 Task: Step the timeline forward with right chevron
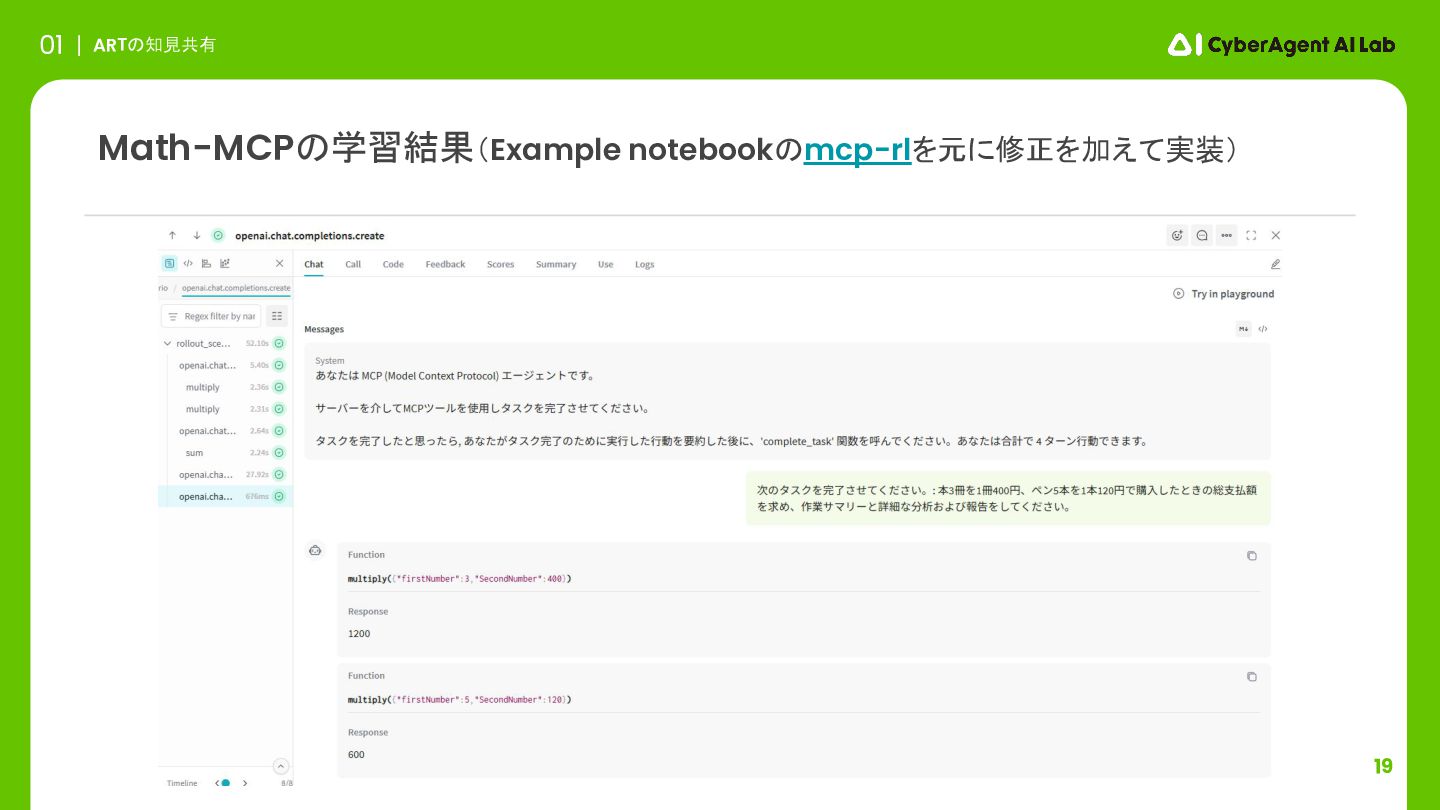[246, 783]
